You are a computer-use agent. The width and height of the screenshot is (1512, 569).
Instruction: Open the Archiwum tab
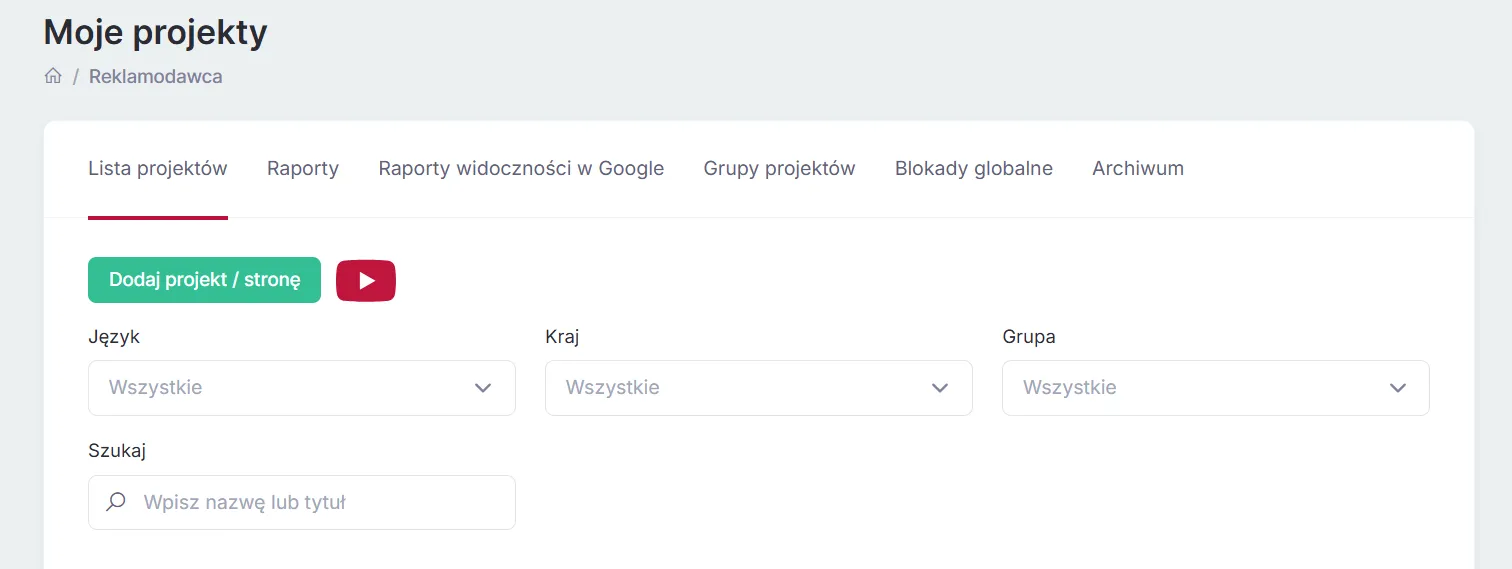tap(1138, 169)
